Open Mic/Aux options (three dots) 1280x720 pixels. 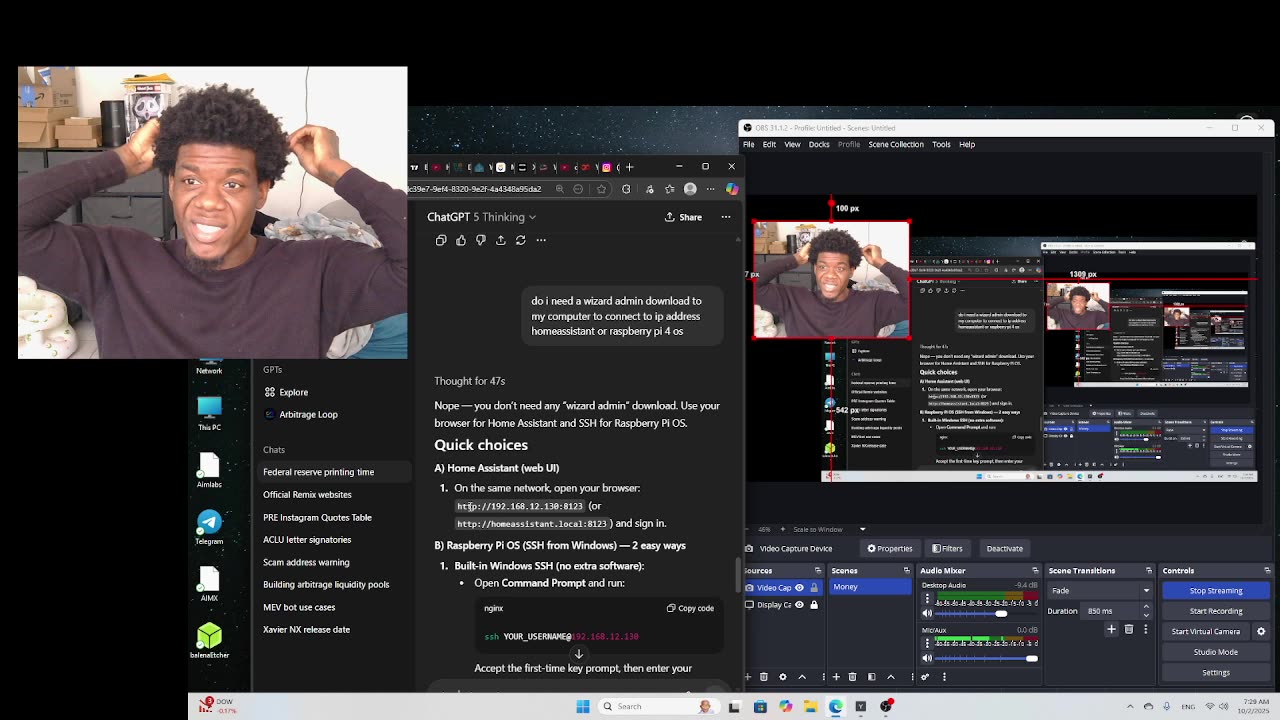pyautogui.click(x=927, y=644)
